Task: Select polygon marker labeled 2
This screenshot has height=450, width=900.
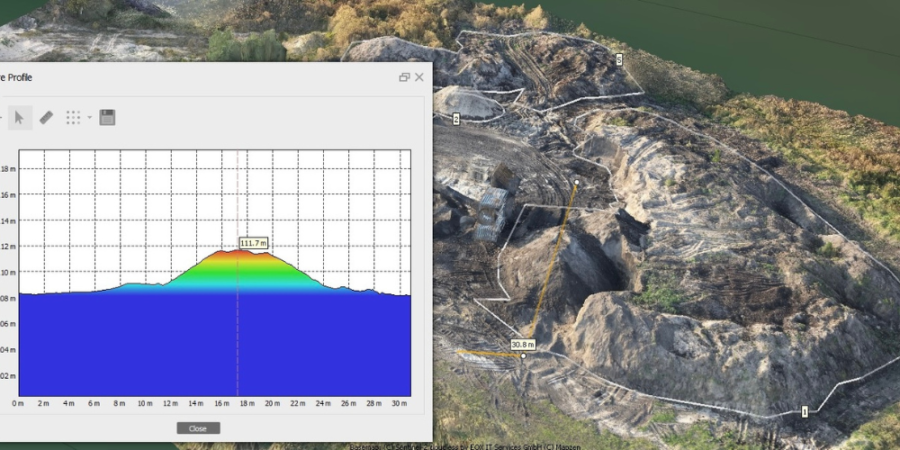Action: point(456,119)
